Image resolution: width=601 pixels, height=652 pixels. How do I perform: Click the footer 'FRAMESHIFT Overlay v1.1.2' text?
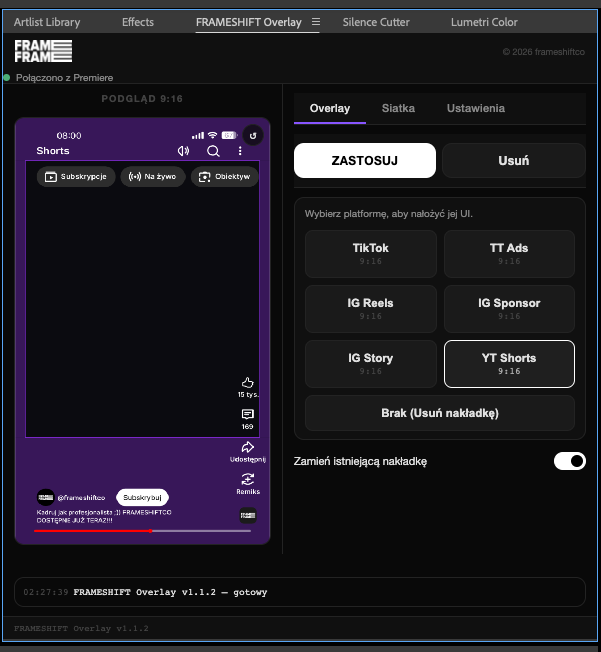click(81, 628)
